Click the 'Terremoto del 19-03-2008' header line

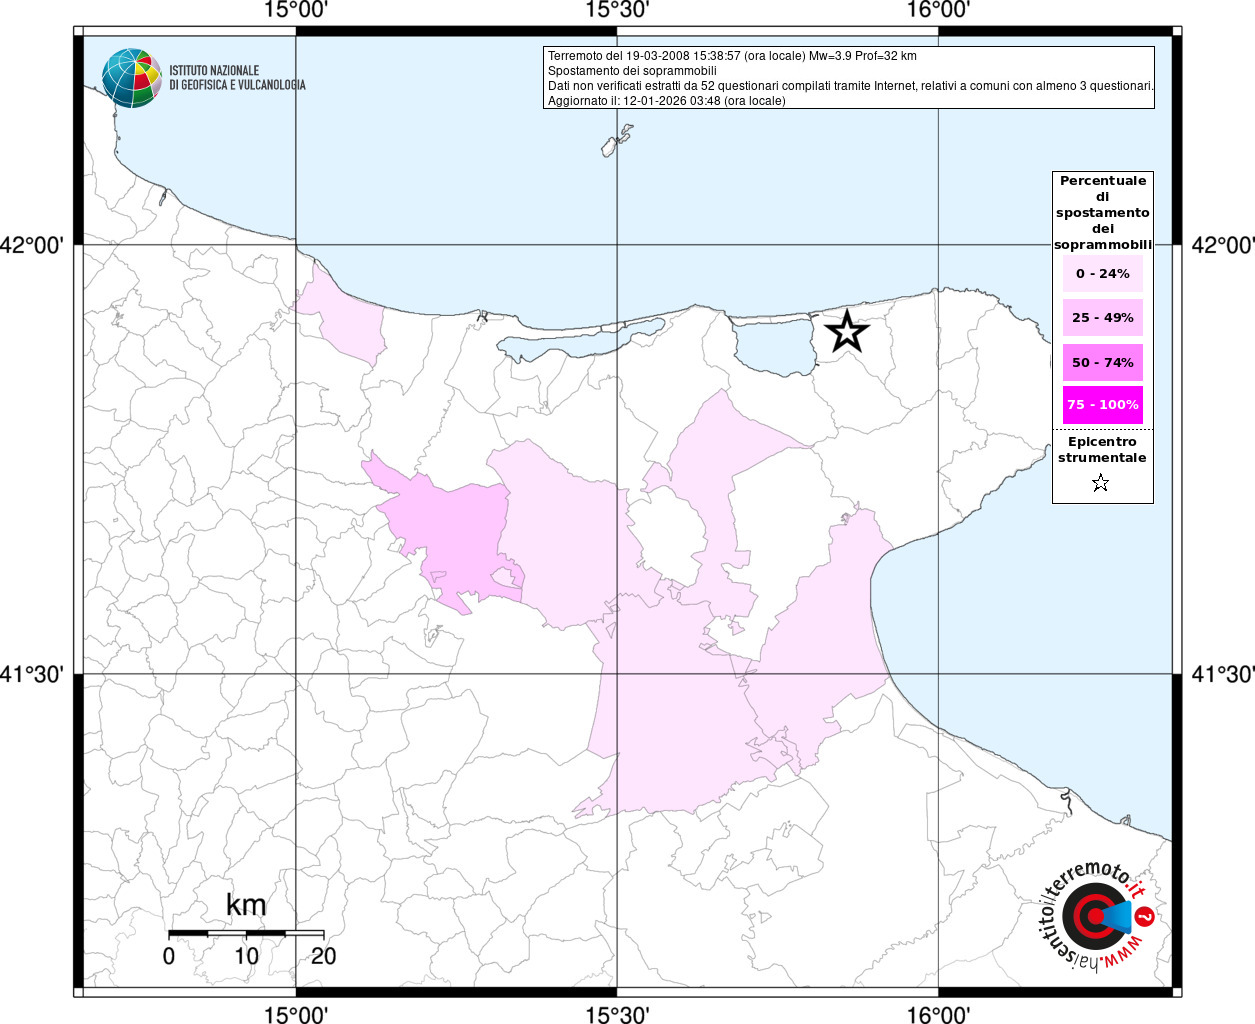tap(732, 56)
